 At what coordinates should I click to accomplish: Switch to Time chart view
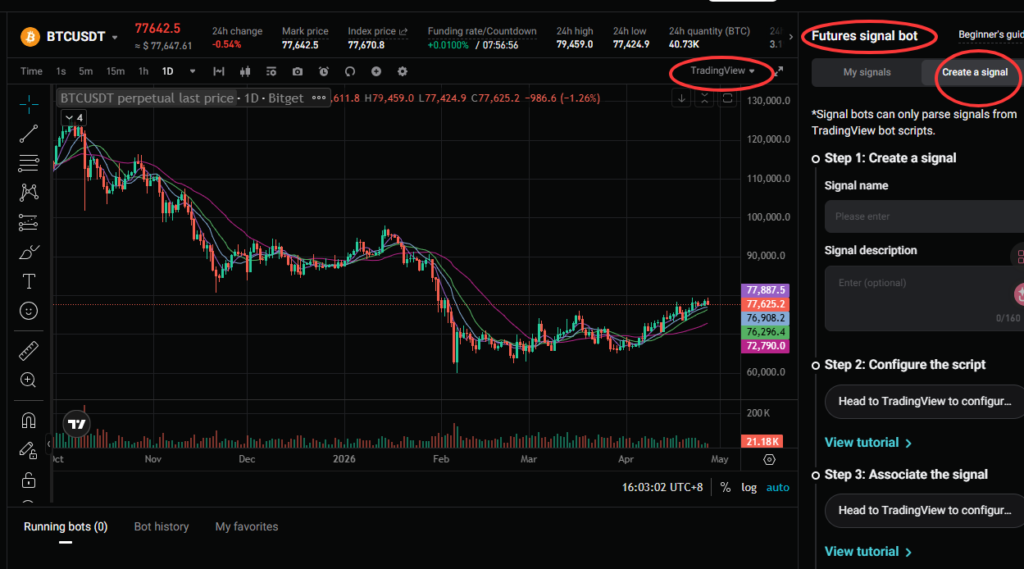pyautogui.click(x=31, y=71)
